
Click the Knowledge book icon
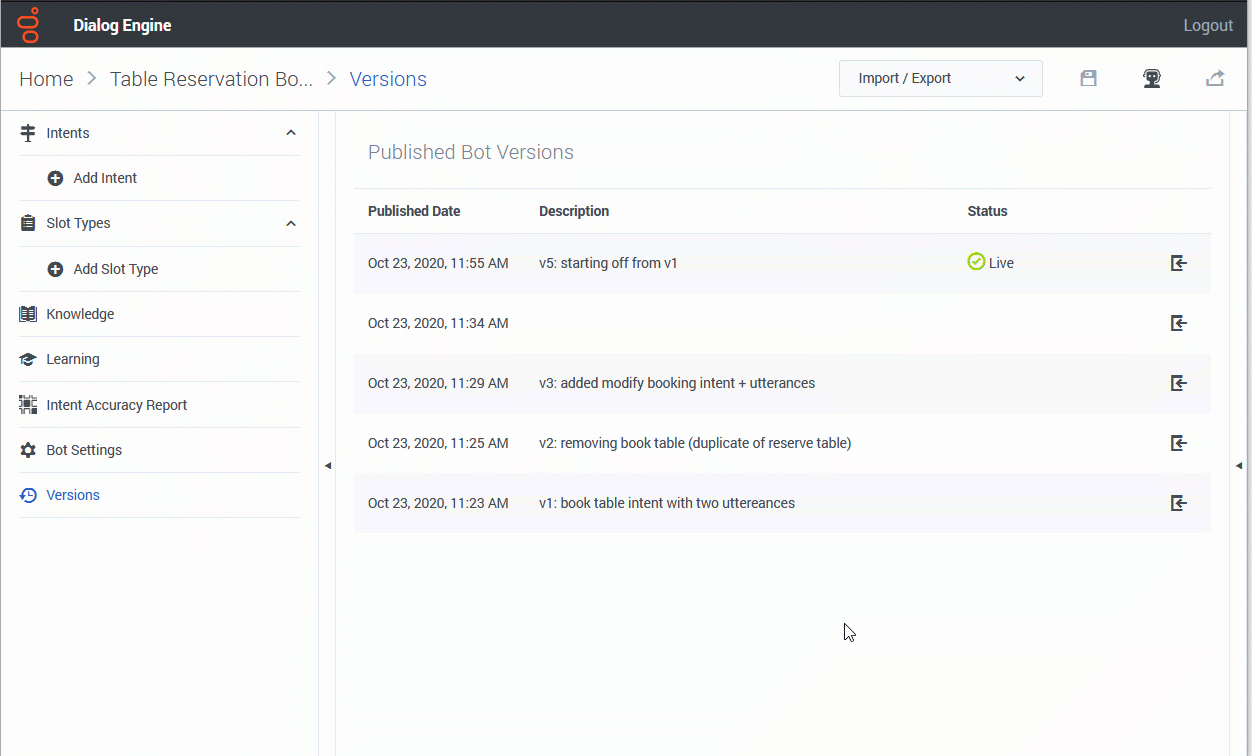(x=28, y=314)
